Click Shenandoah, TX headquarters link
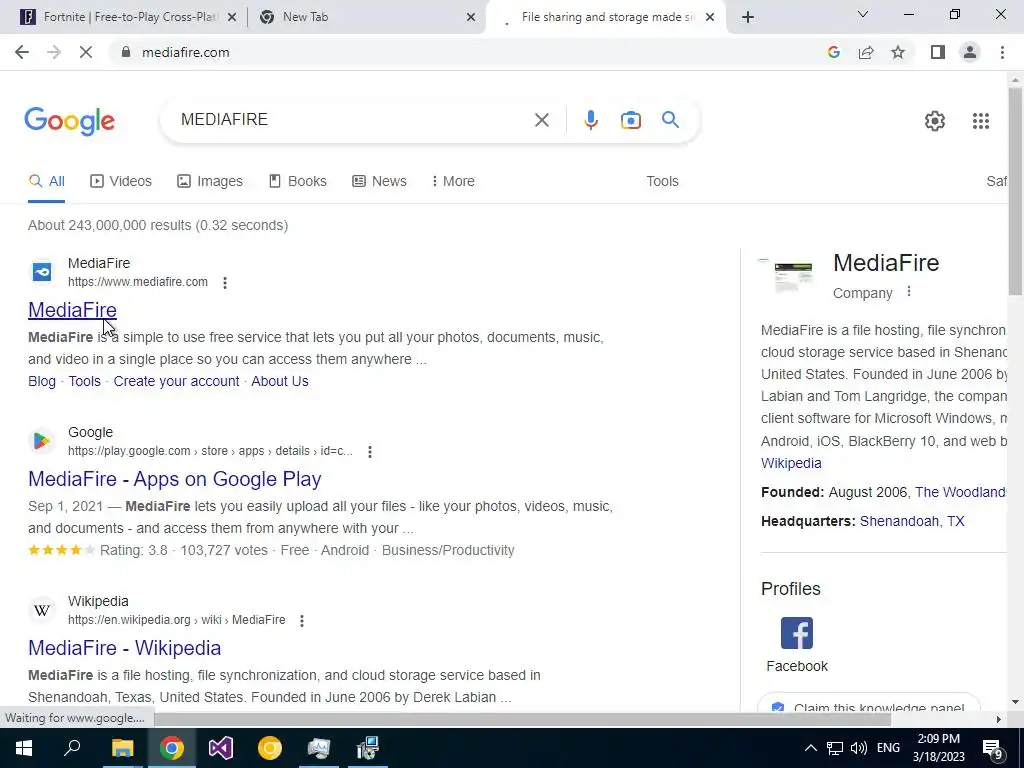This screenshot has height=768, width=1024. [x=912, y=522]
